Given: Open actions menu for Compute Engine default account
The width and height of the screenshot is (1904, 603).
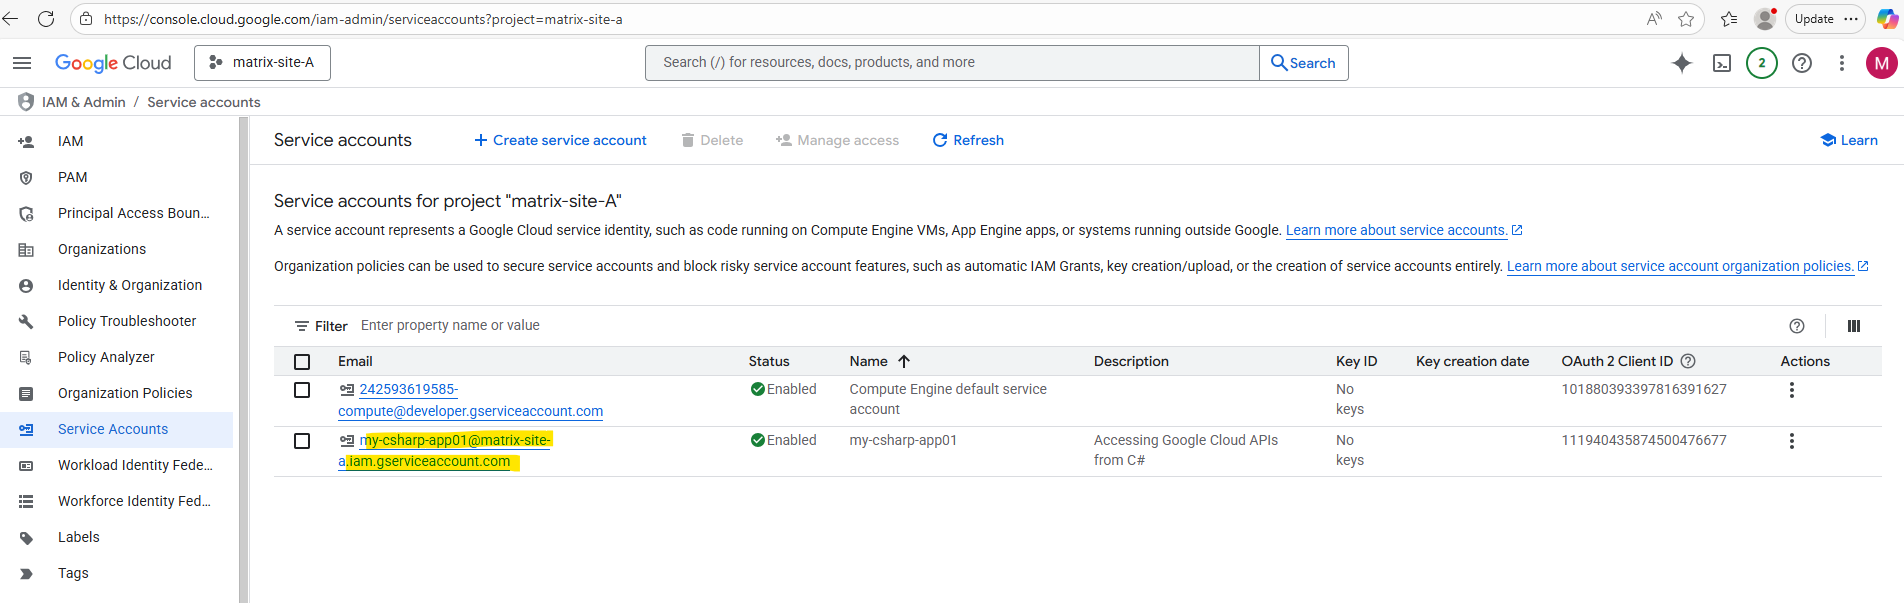Looking at the screenshot, I should point(1791,390).
